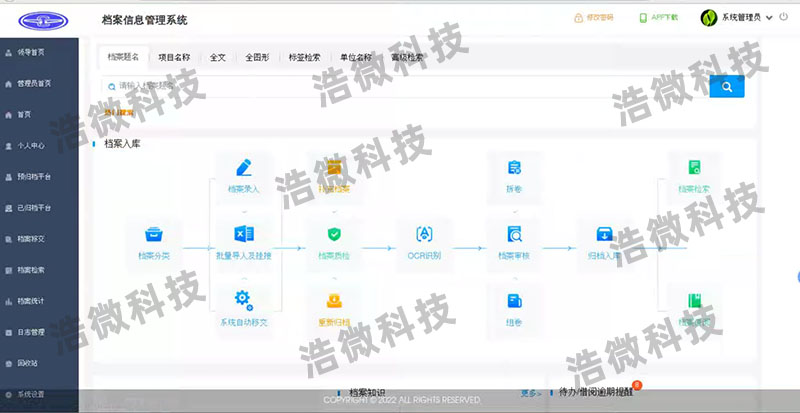
Task: Switch to the 项目名称 search tab
Action: coord(174,57)
